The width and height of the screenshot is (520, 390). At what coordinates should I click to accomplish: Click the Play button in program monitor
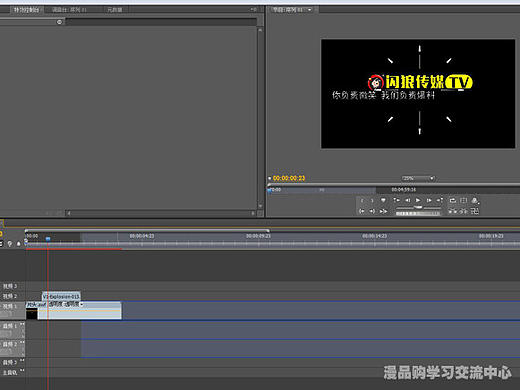tap(418, 200)
